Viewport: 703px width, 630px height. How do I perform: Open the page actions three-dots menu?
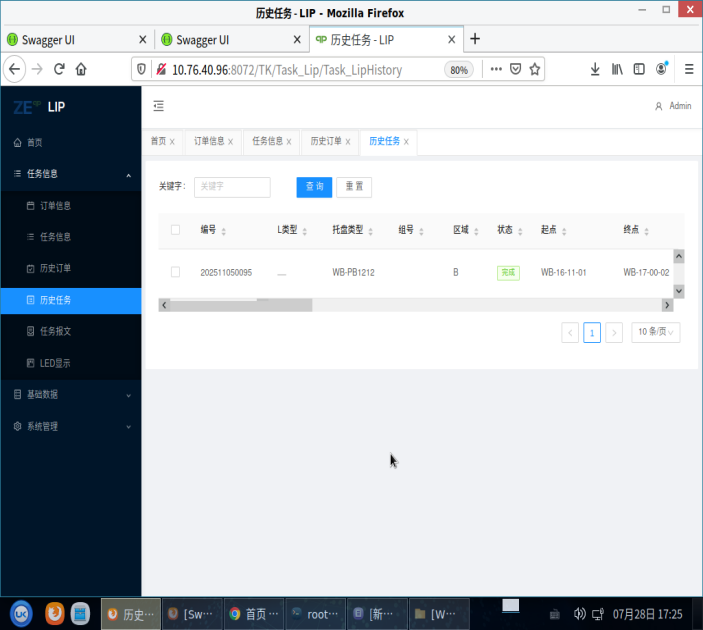click(x=496, y=69)
